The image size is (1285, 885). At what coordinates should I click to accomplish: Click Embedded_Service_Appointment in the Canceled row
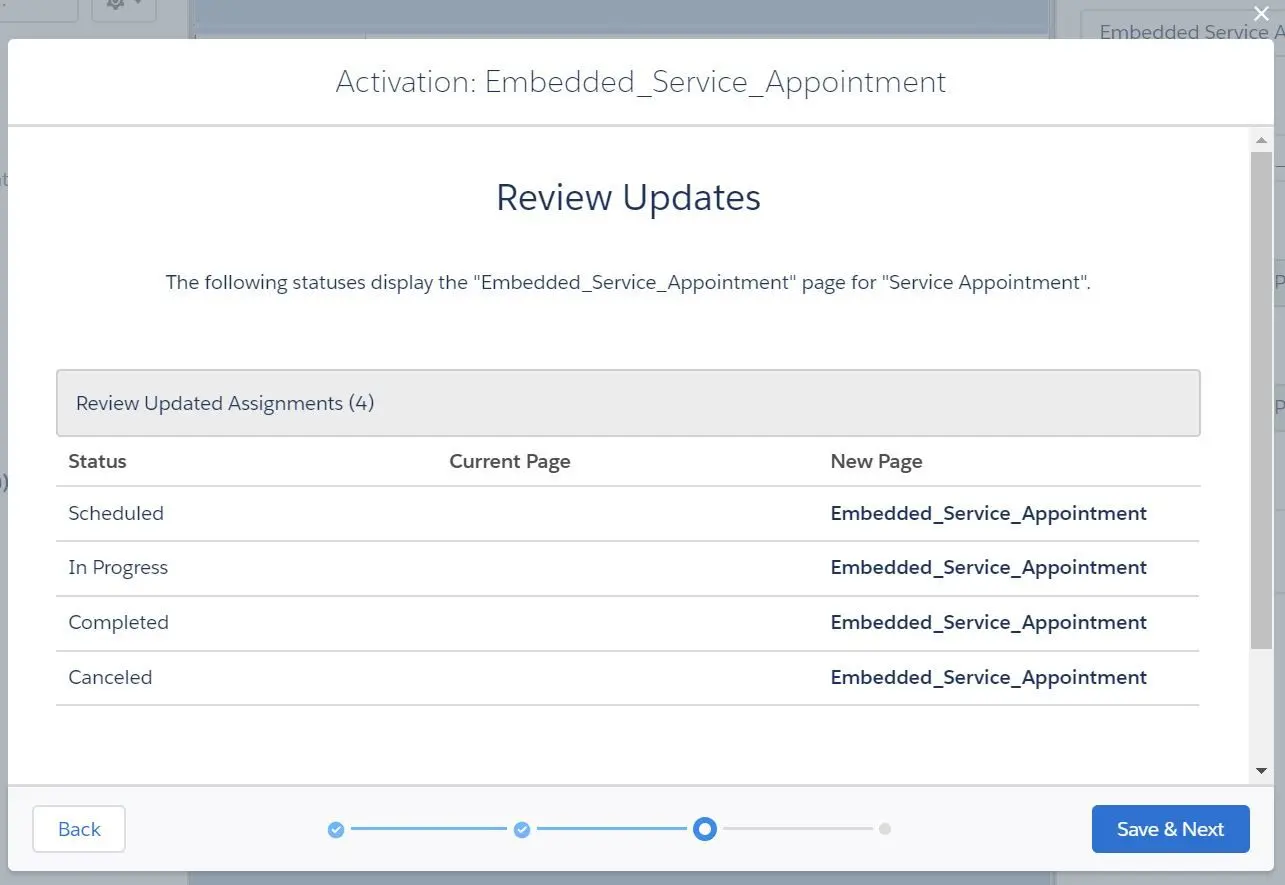tap(988, 677)
